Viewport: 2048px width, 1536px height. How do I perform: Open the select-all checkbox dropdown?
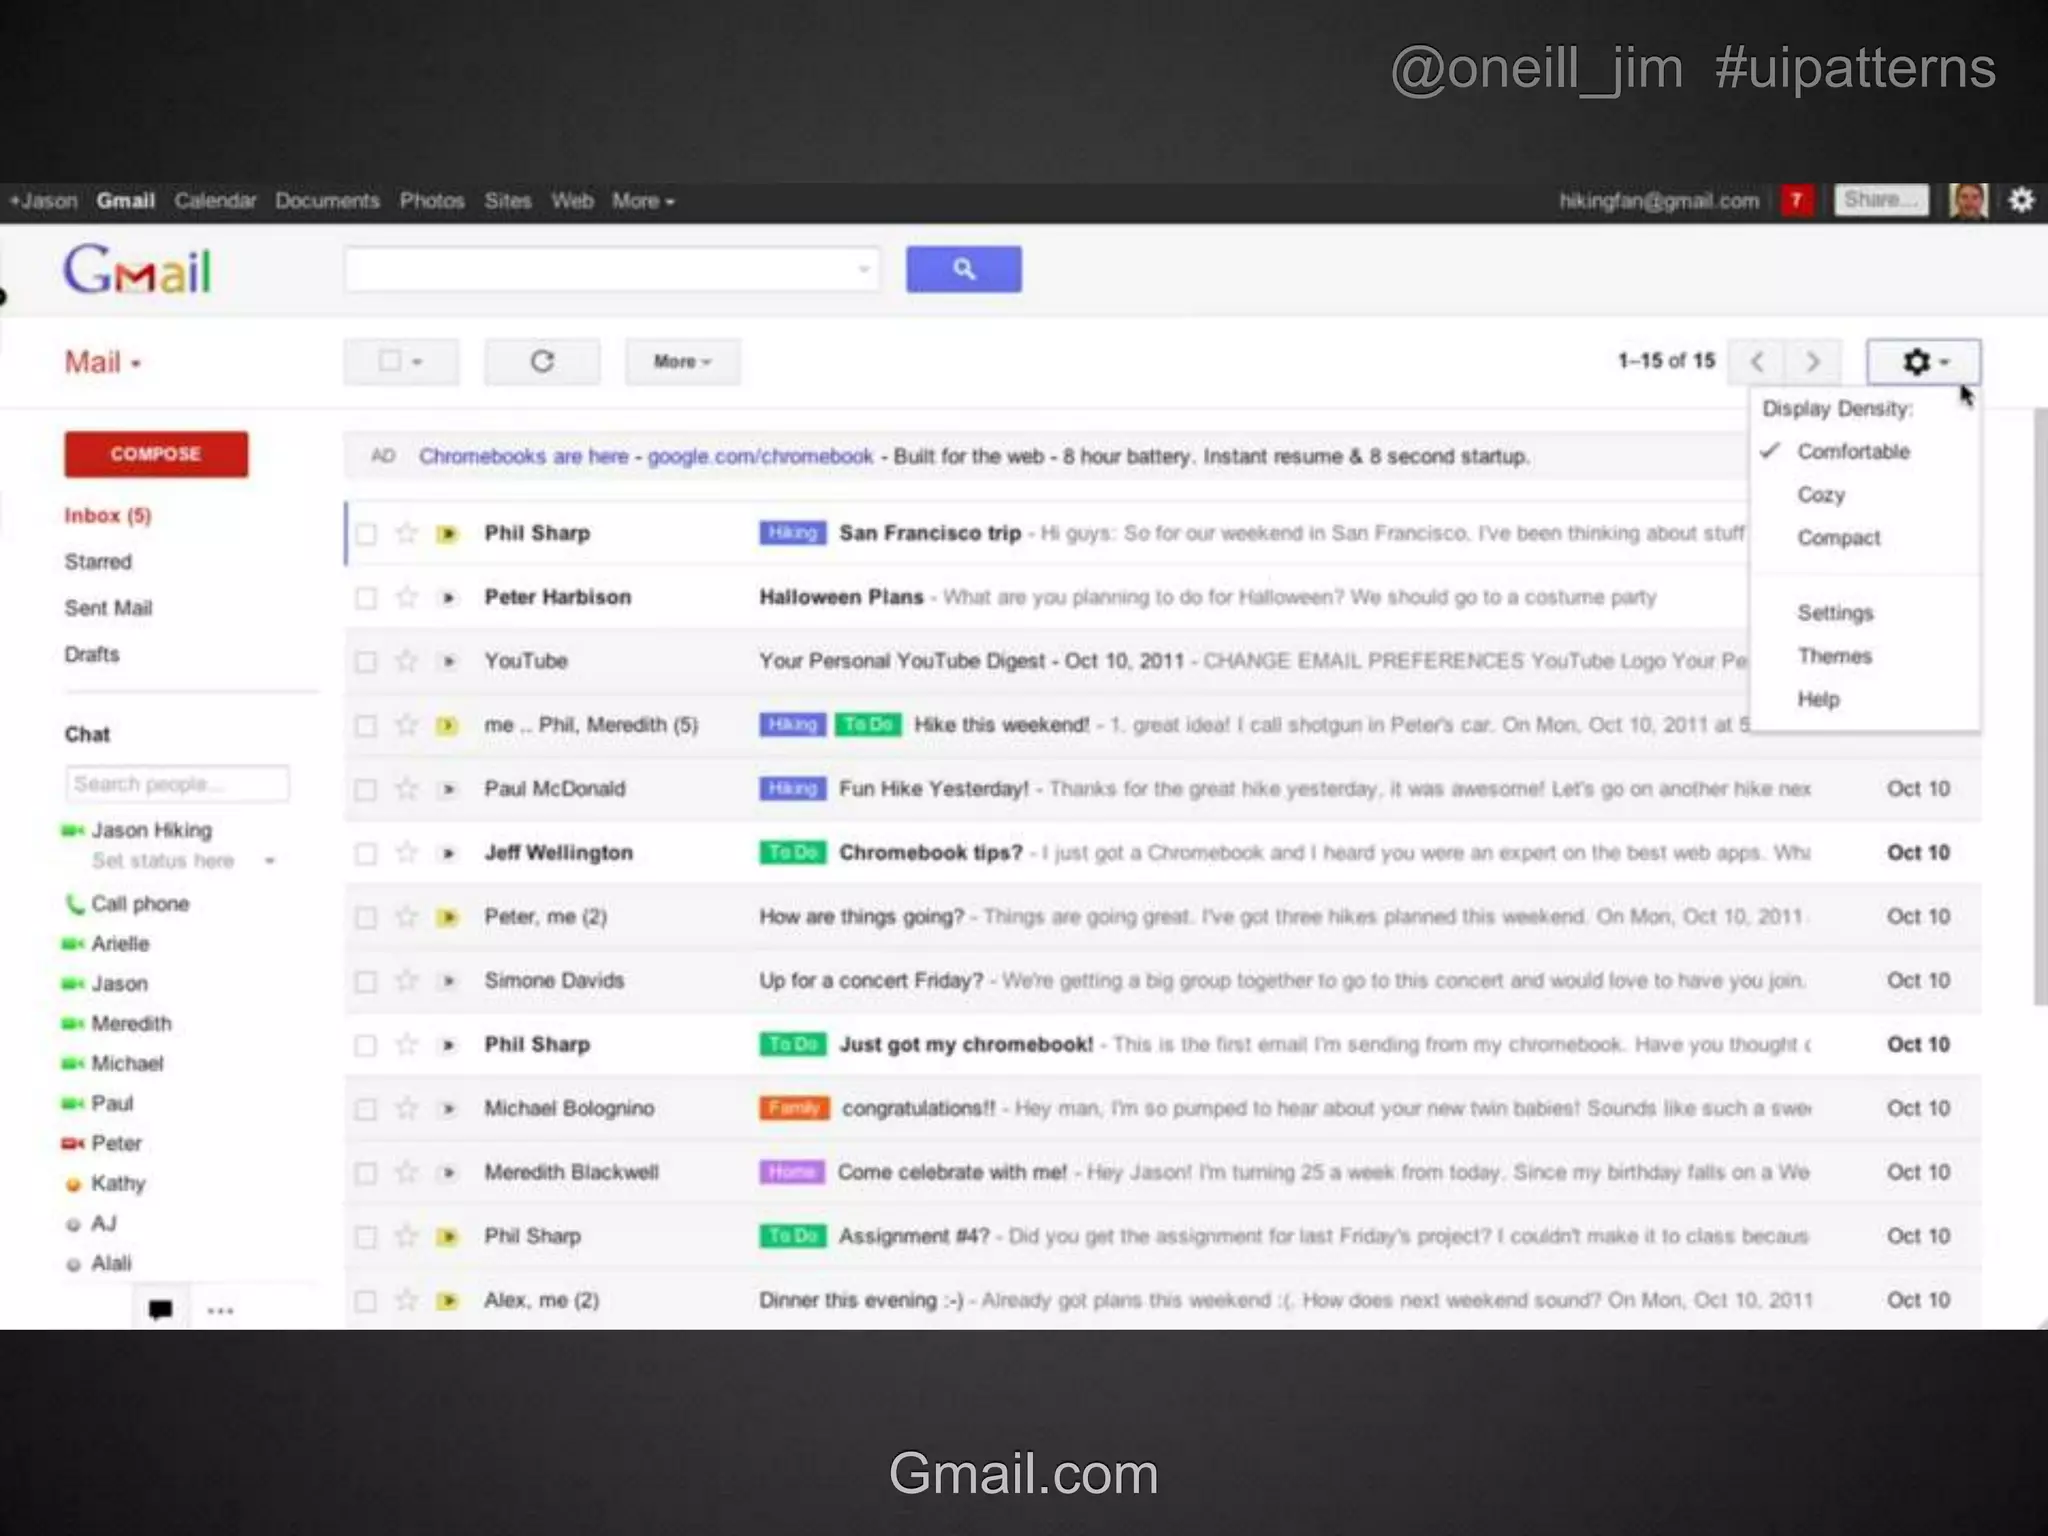(401, 361)
